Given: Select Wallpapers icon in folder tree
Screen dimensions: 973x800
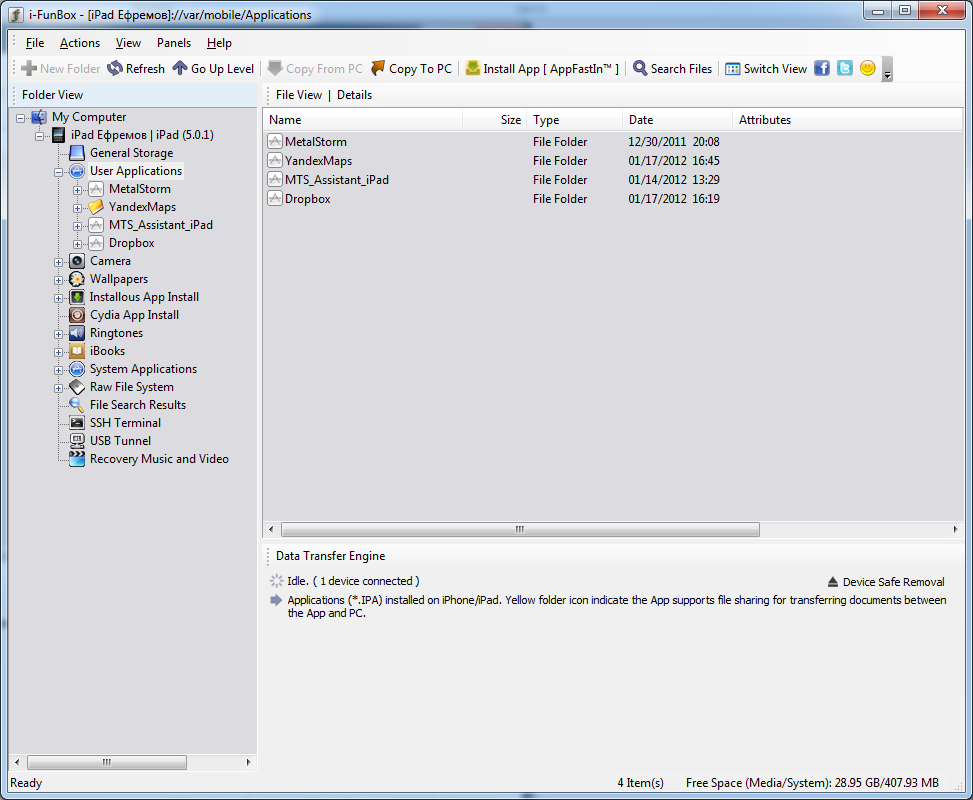Looking at the screenshot, I should [77, 279].
